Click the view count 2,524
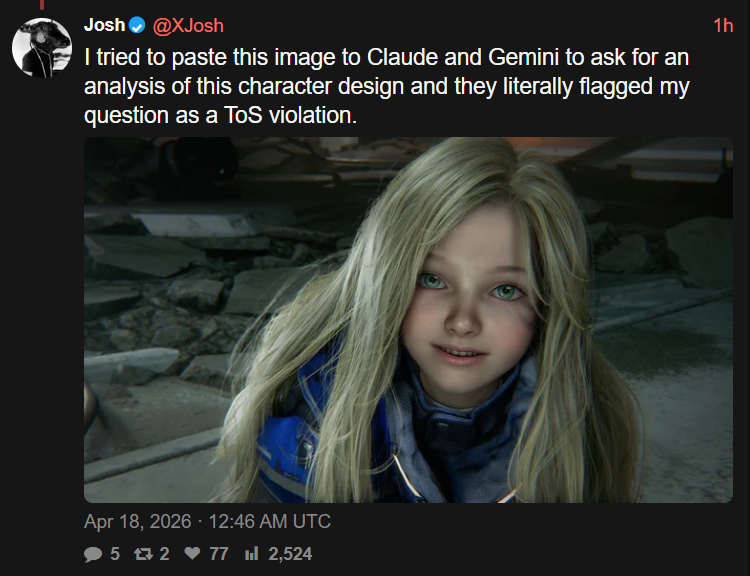This screenshot has height=576, width=750. coord(290,553)
